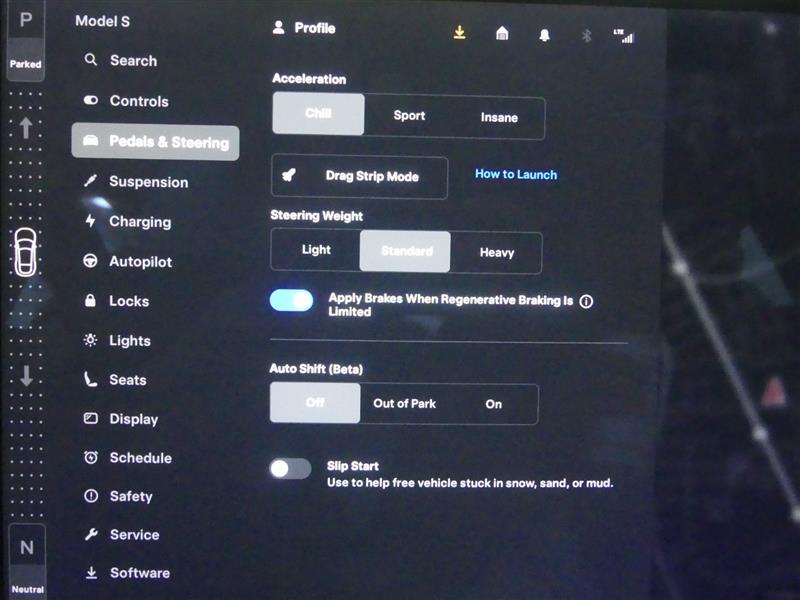Tap the Acceleration section heading
This screenshot has height=600, width=800.
pos(309,79)
